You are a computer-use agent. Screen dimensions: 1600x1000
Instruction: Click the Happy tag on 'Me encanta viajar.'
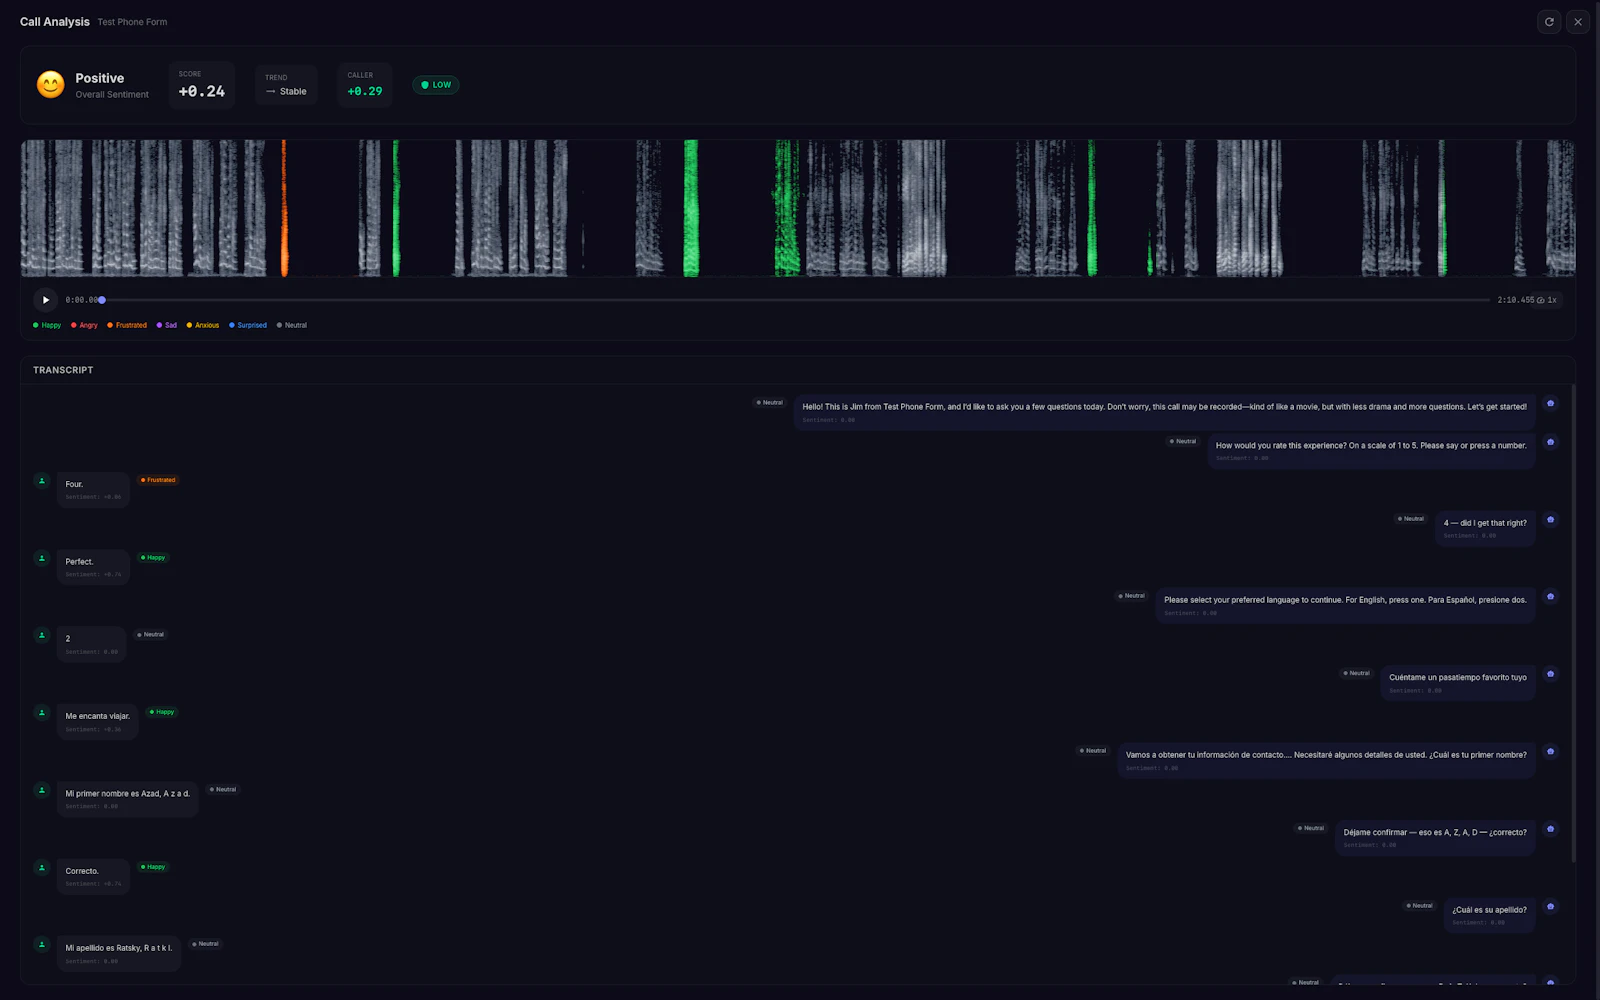point(162,712)
